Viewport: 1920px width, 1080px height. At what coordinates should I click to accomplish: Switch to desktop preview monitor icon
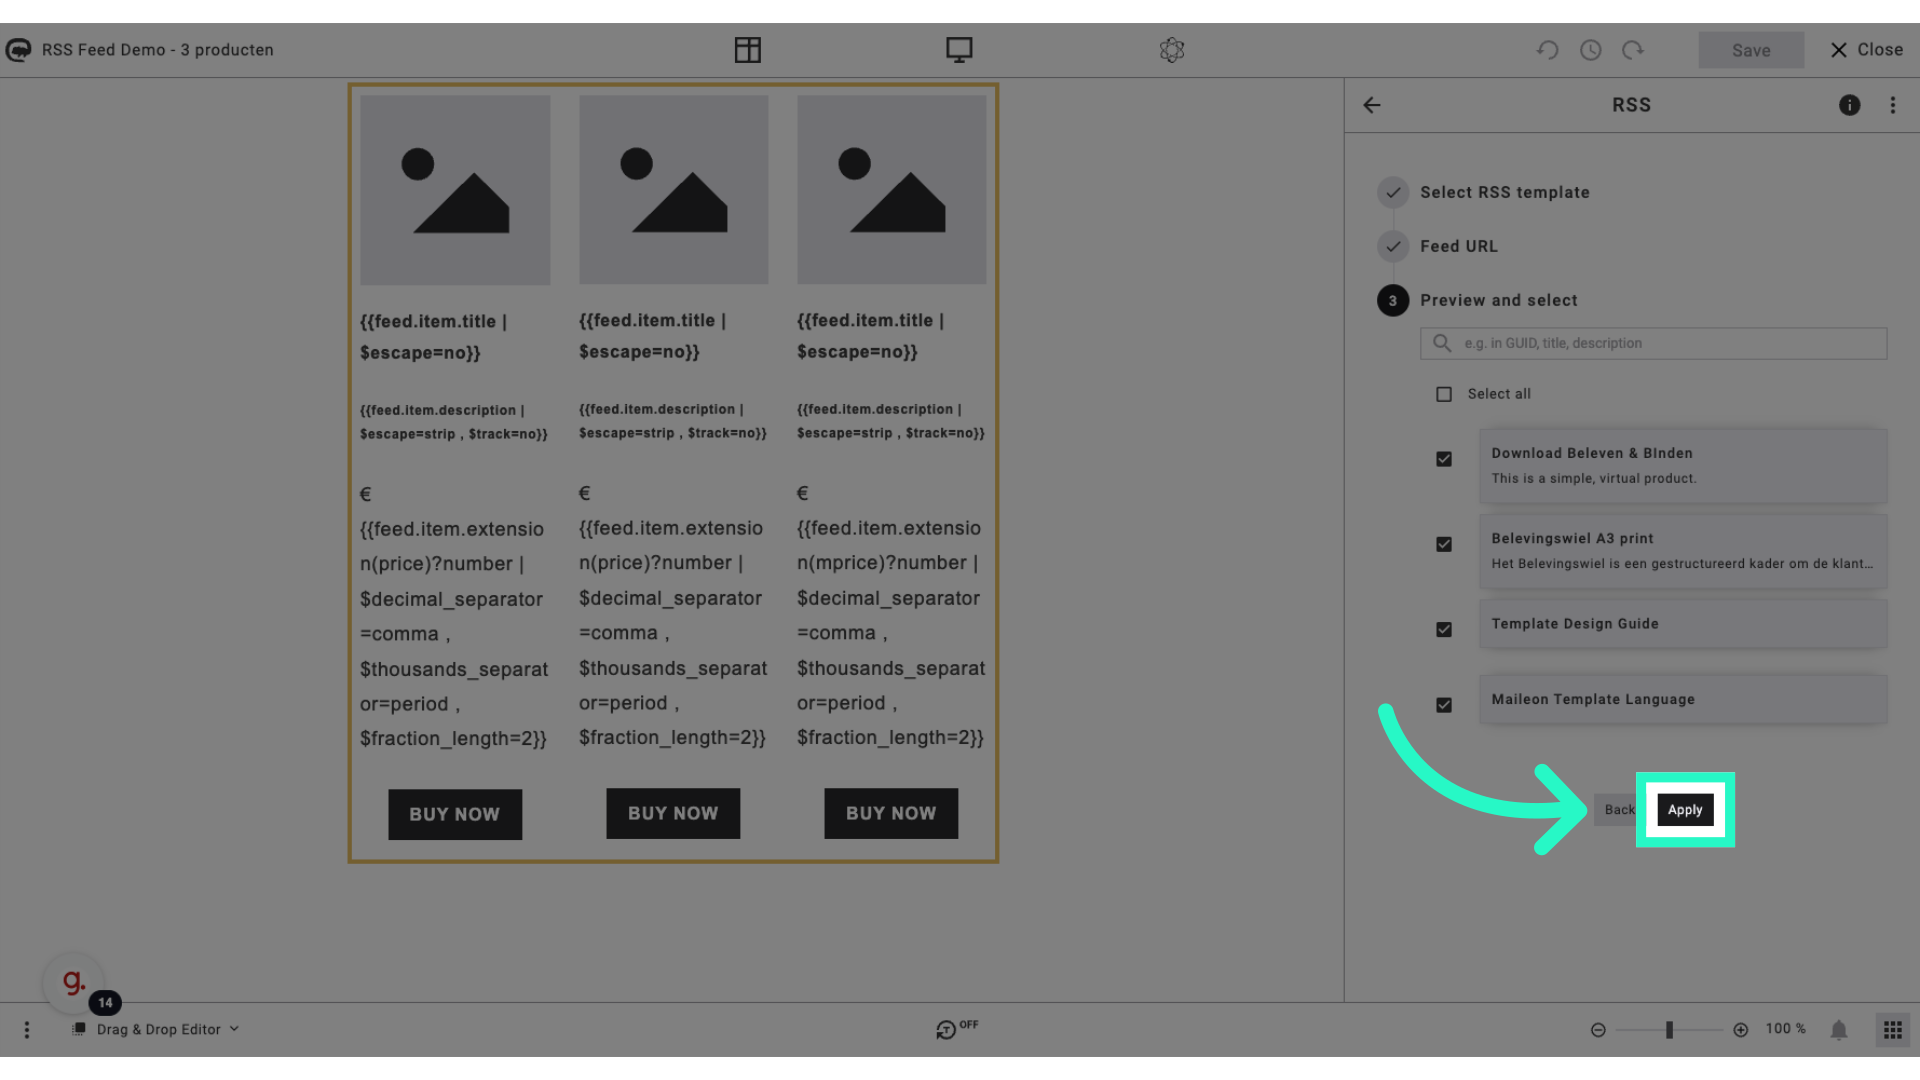(x=959, y=50)
